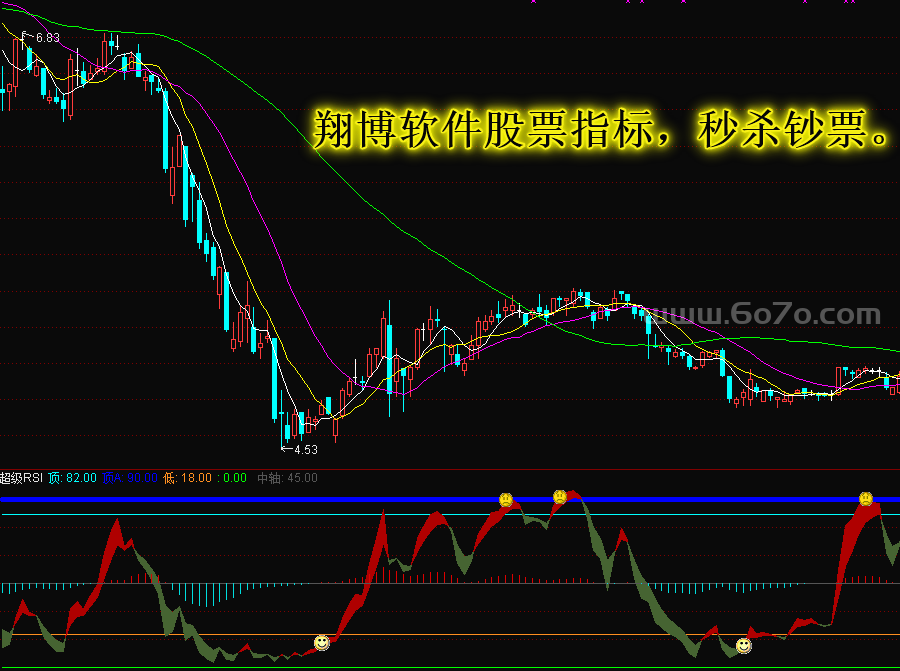Click the right happy smiley buy signal
The image size is (900, 671).
coord(743,646)
